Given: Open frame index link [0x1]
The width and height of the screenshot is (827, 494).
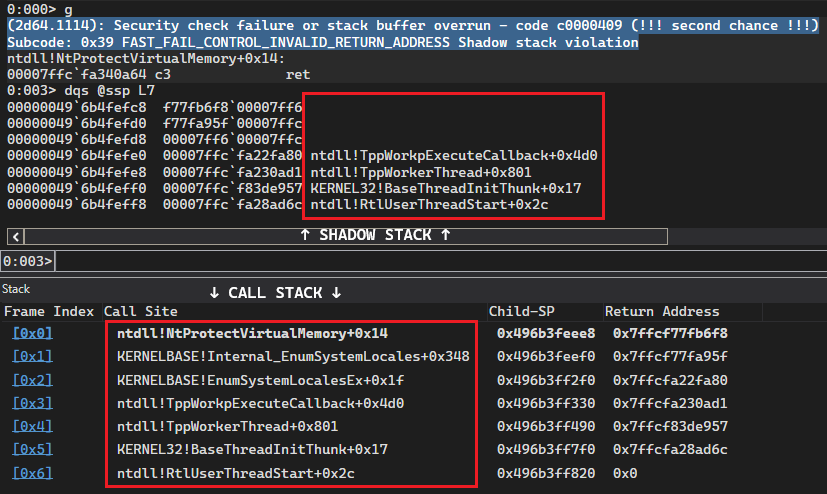Looking at the screenshot, I should click(x=32, y=356).
